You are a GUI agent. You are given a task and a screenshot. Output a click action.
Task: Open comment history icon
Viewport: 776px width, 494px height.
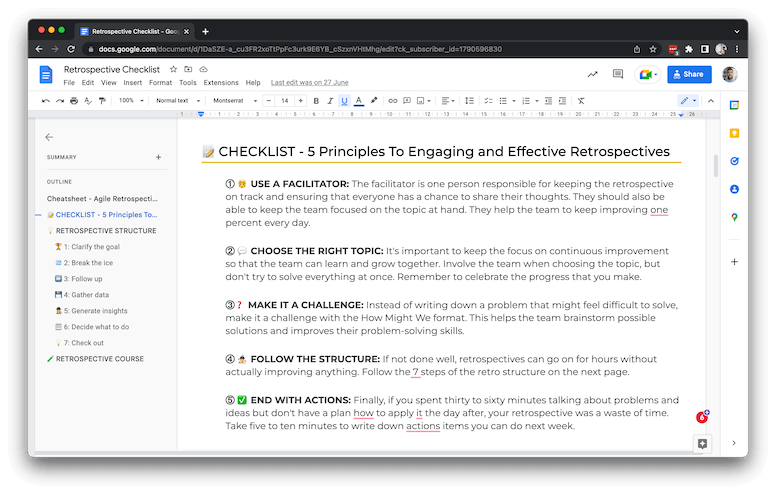point(618,74)
